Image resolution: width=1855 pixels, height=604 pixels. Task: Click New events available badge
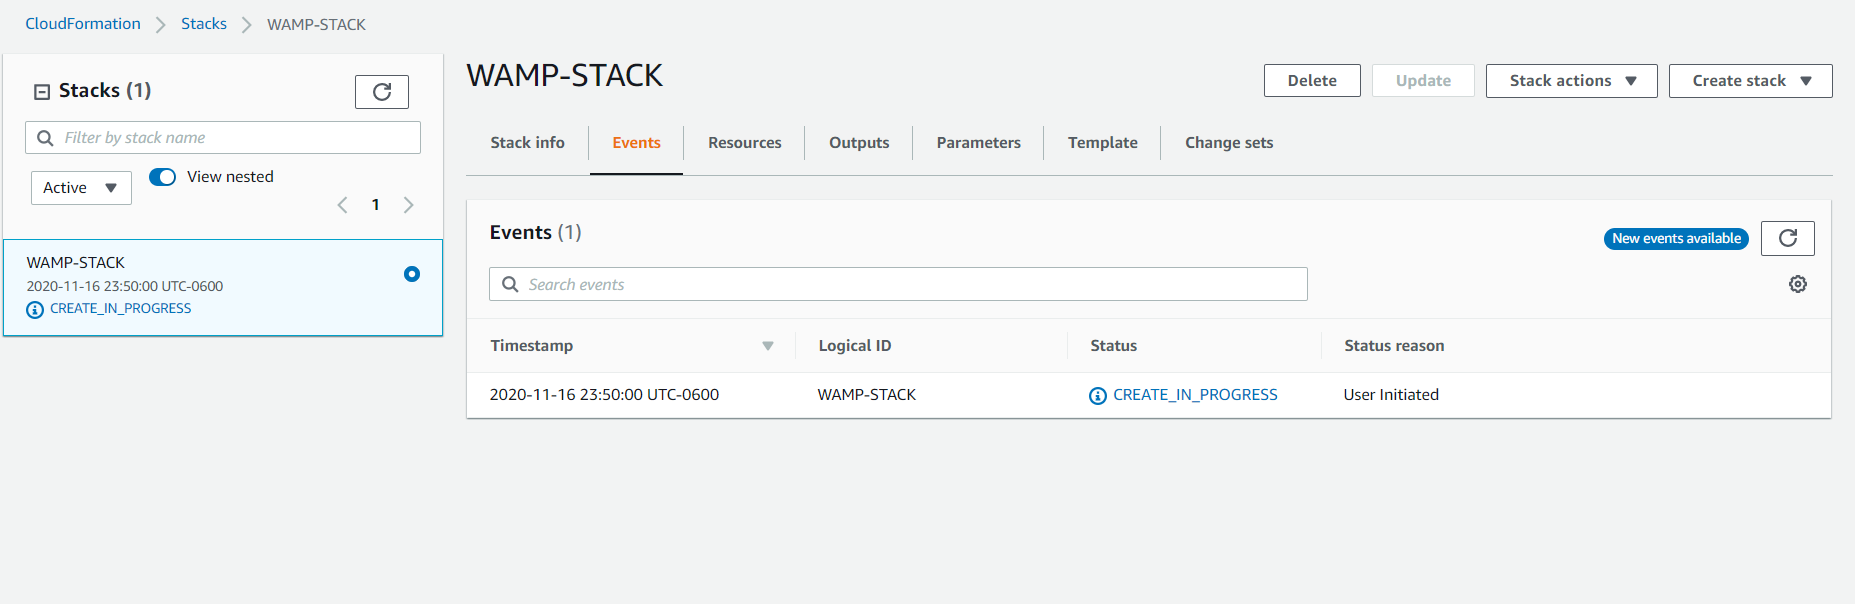pos(1676,239)
